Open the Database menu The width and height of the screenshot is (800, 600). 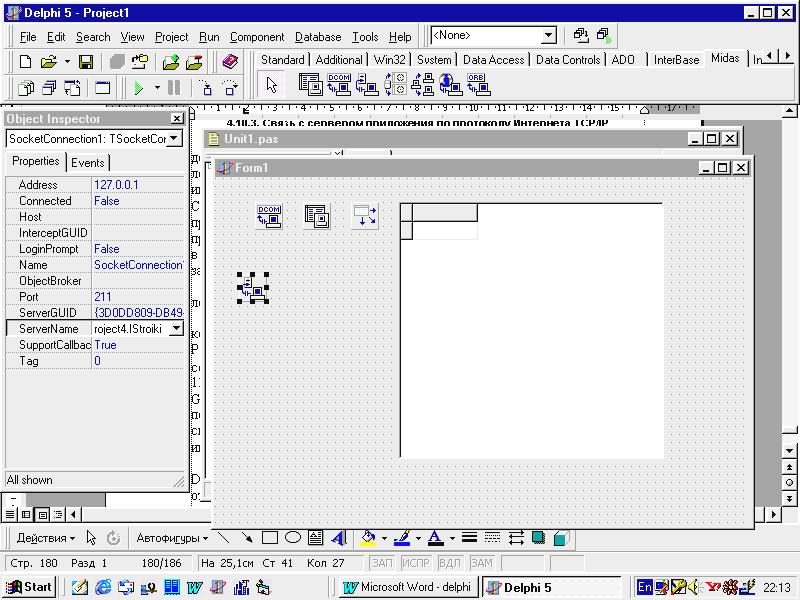(318, 37)
